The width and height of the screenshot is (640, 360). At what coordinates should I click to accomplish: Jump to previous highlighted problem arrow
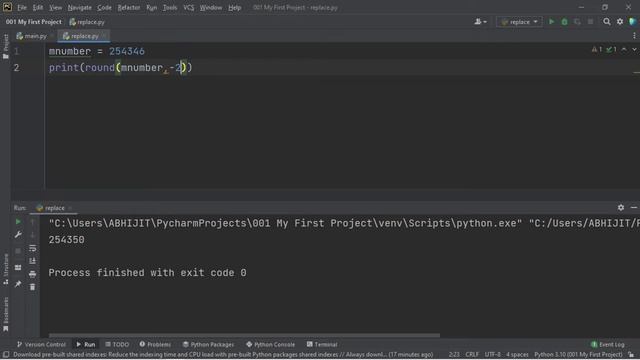(x=624, y=49)
